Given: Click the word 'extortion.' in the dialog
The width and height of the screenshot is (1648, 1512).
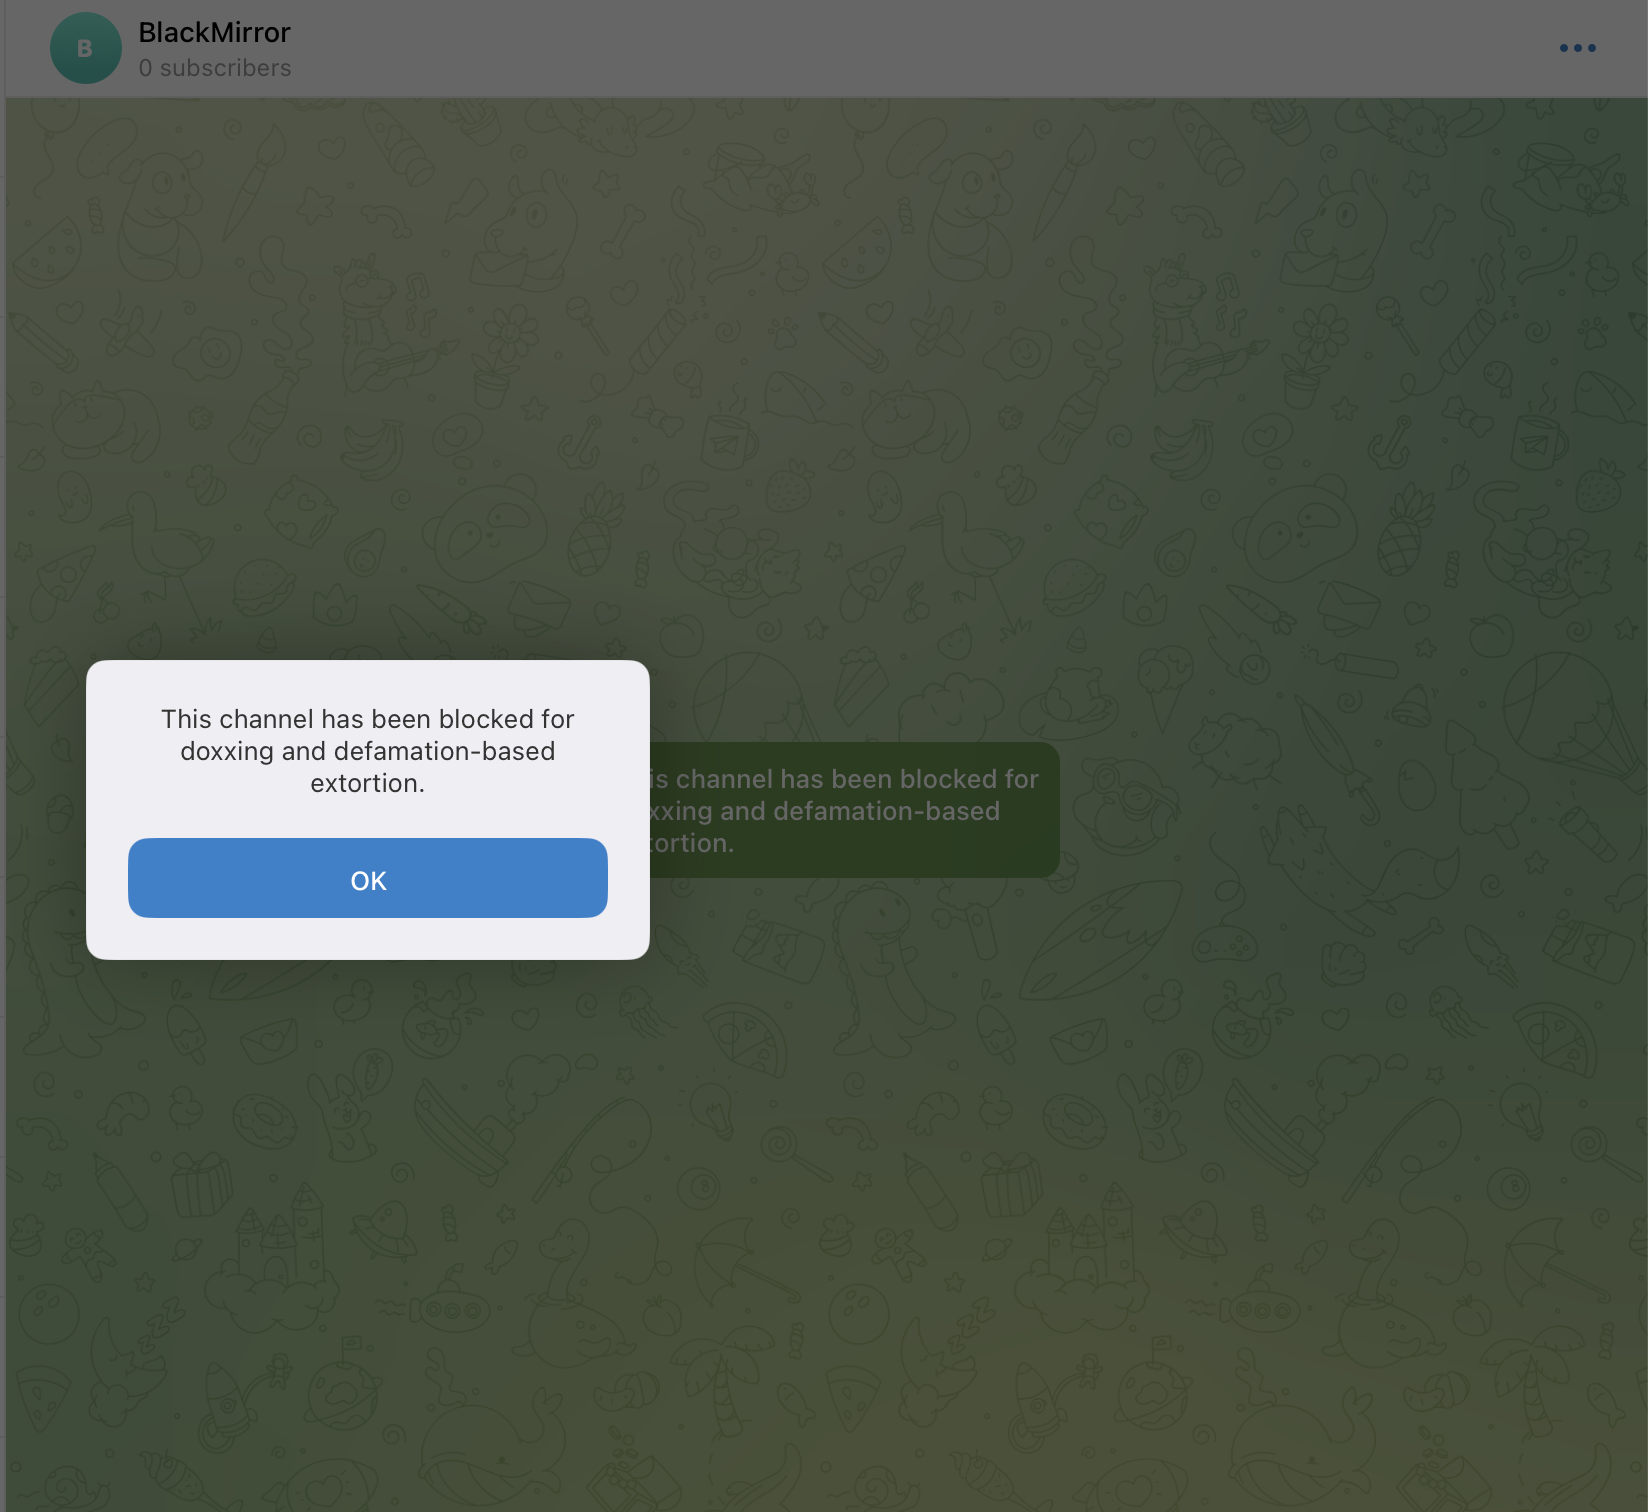Looking at the screenshot, I should click(x=367, y=783).
